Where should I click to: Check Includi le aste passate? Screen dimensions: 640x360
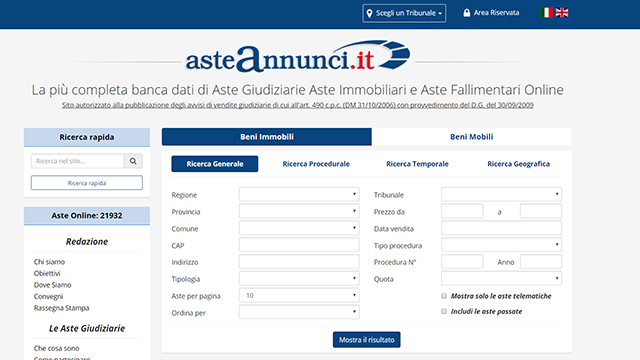coord(444,311)
